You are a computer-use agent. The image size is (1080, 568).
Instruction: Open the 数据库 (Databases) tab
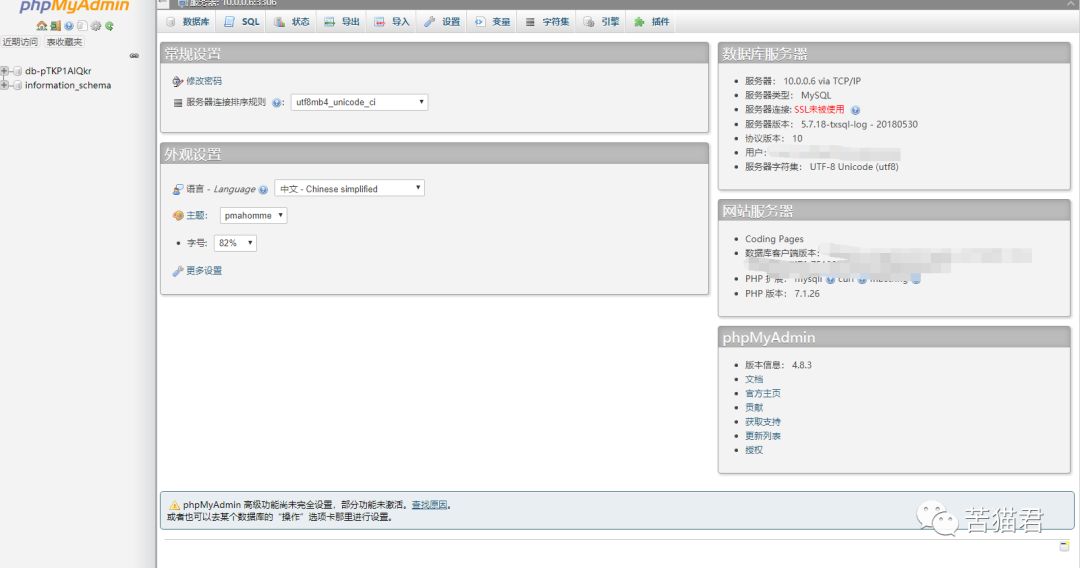pos(188,22)
